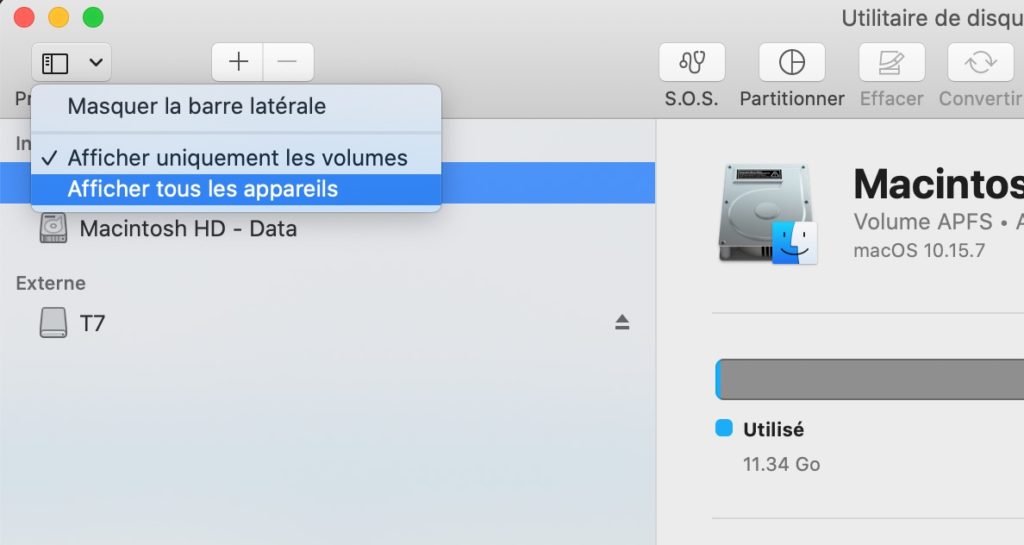This screenshot has height=545, width=1024.
Task: Click the Partitionner label text
Action: tap(792, 99)
